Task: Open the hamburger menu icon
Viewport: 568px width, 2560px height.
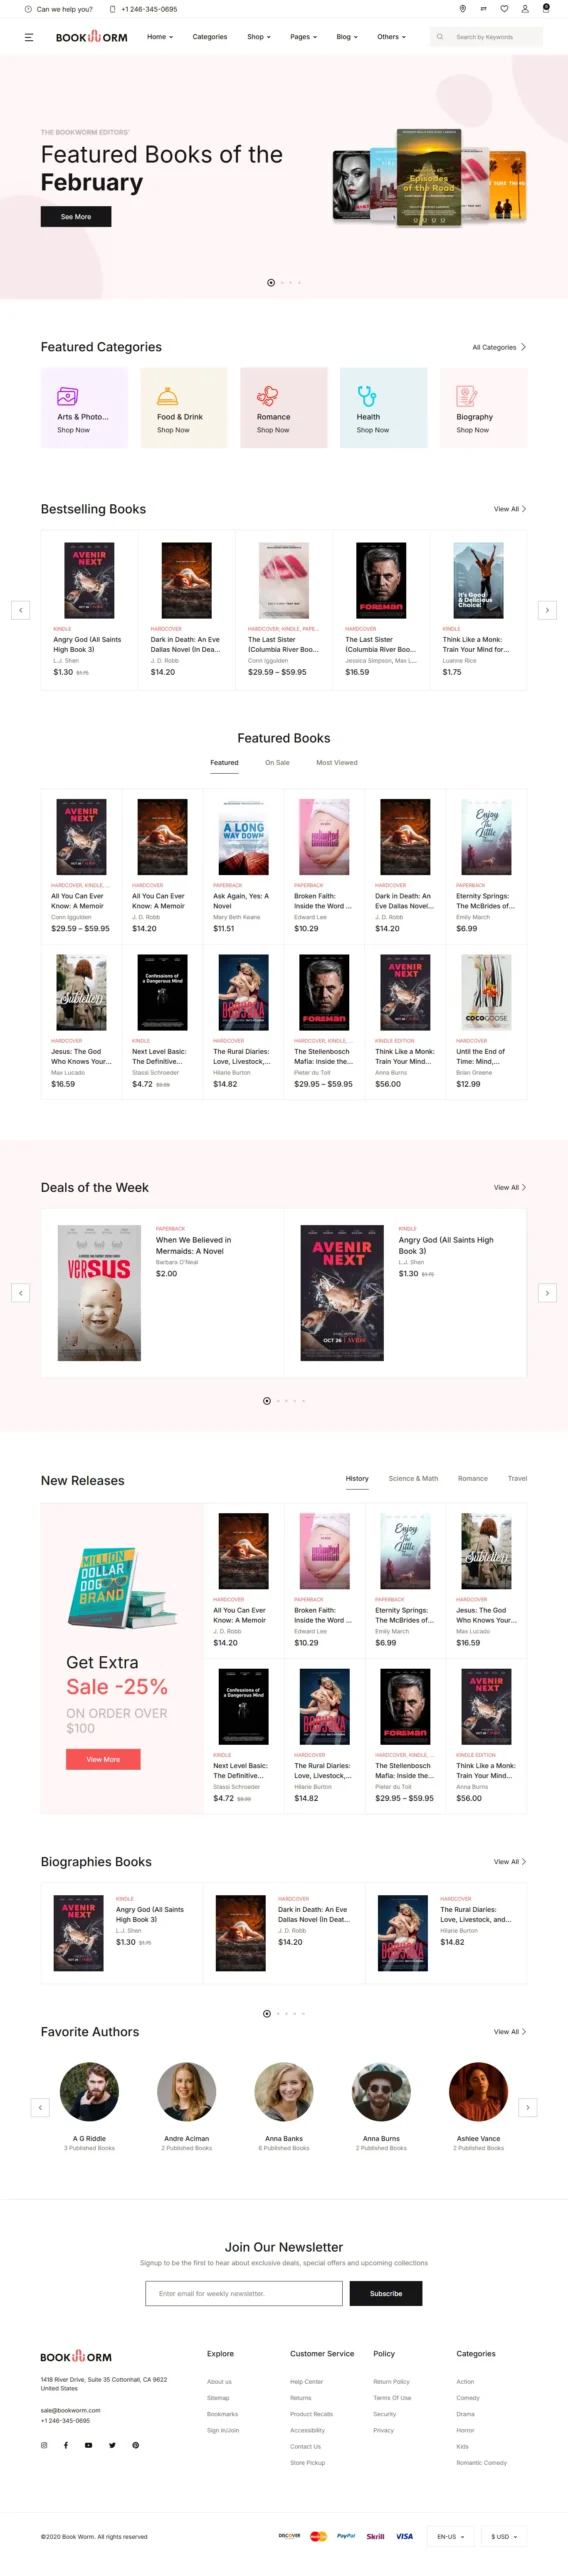Action: point(29,37)
